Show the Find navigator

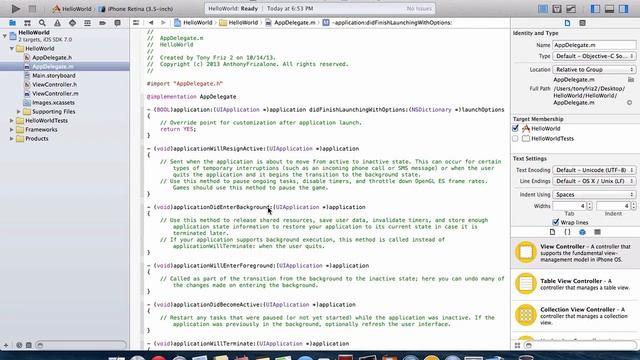point(42,23)
